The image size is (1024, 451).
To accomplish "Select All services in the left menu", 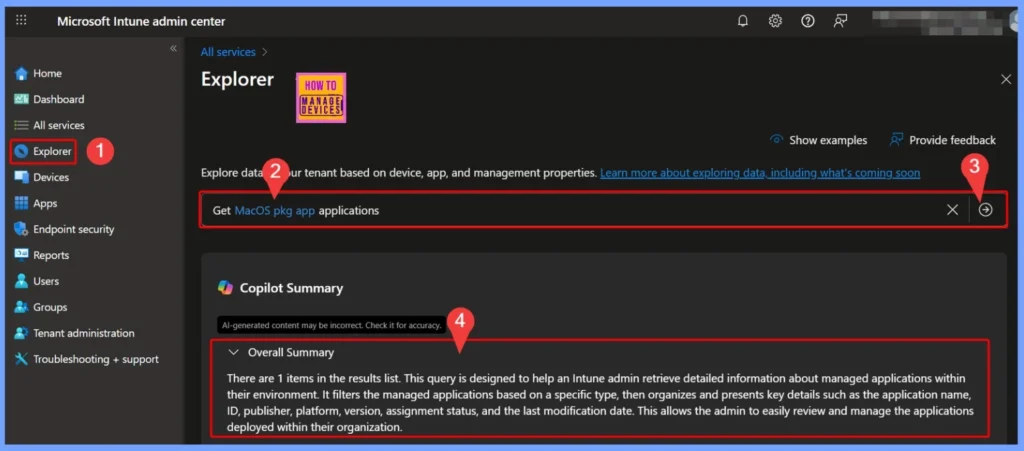I will (59, 125).
